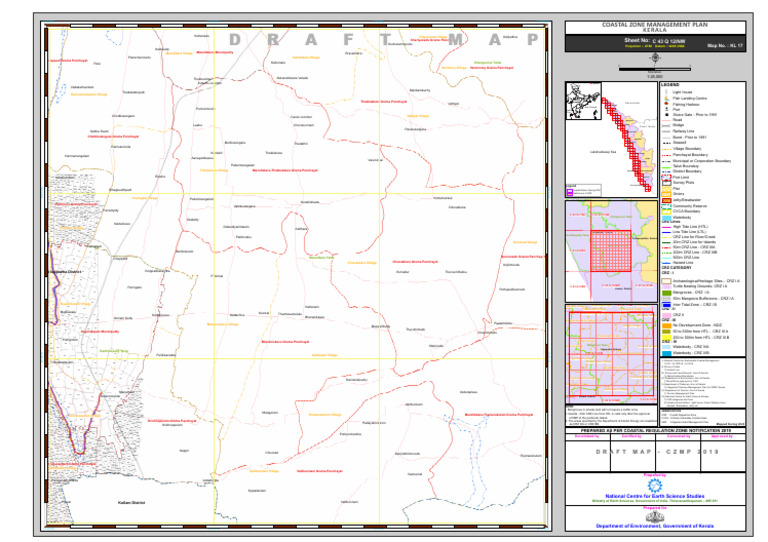Click the Sluice Gate legend symbol
Screen dimensions: 768x542
(666, 115)
